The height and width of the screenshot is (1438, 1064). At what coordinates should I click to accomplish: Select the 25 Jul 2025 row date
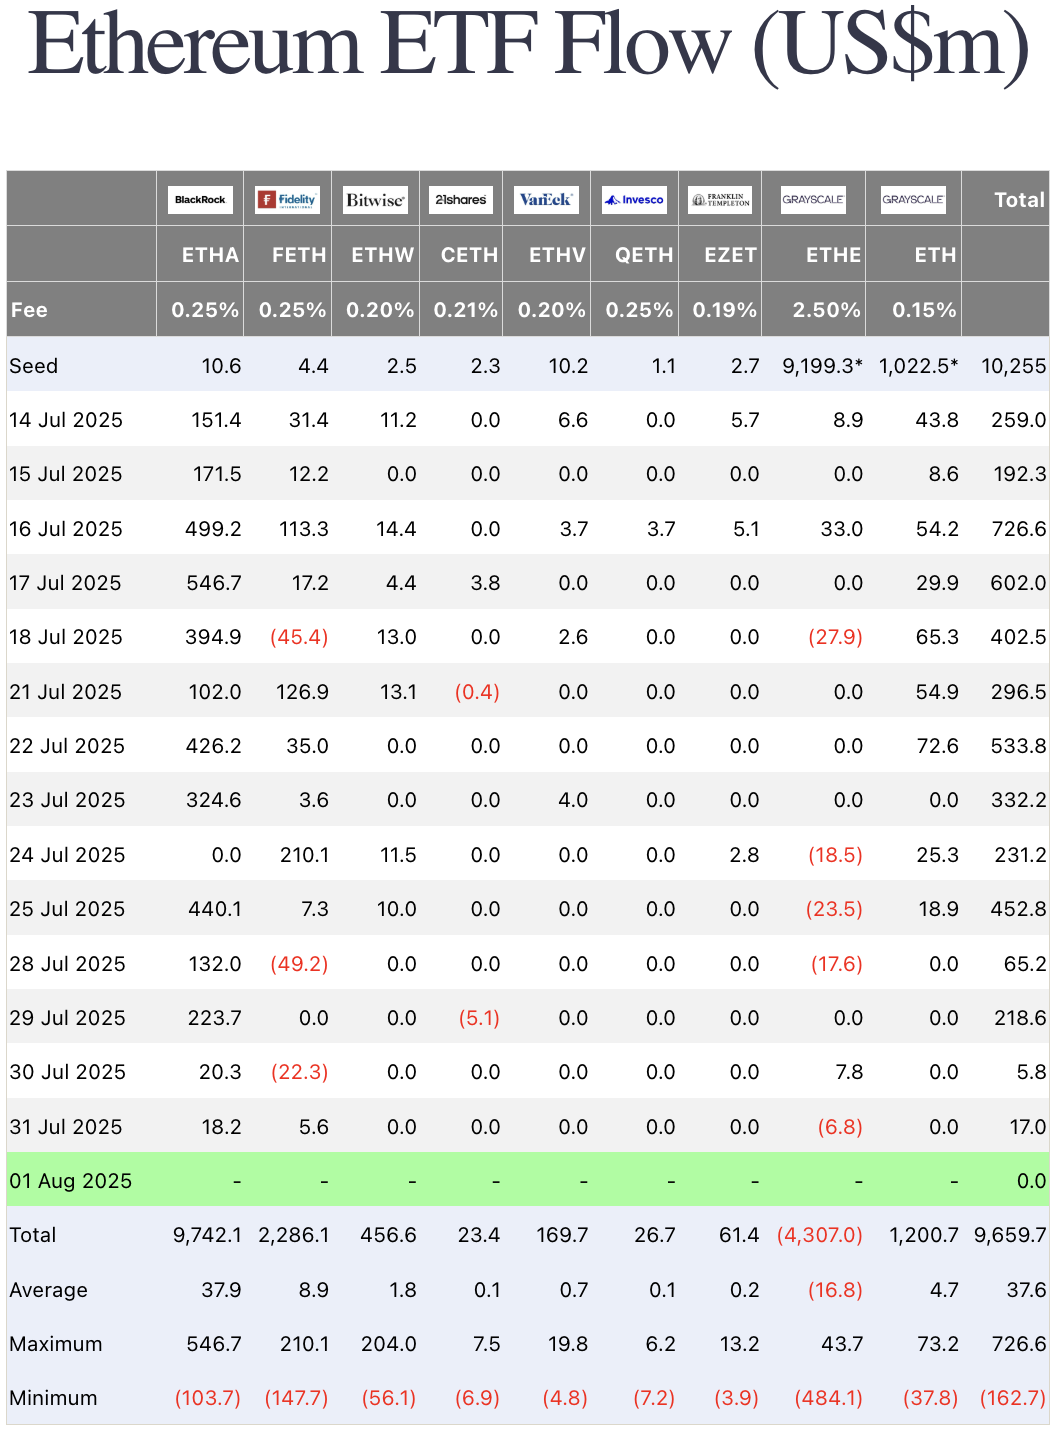tap(67, 909)
